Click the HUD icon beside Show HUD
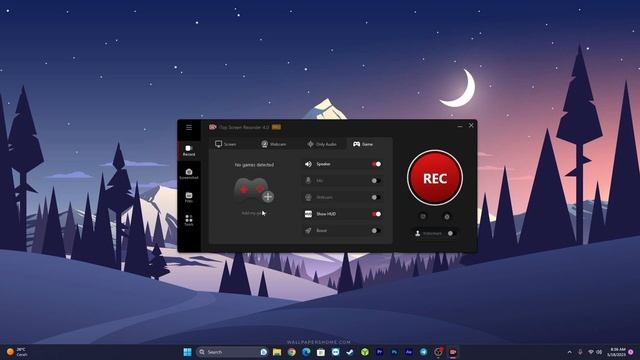Screen dimensions: 640x360 tap(308, 214)
